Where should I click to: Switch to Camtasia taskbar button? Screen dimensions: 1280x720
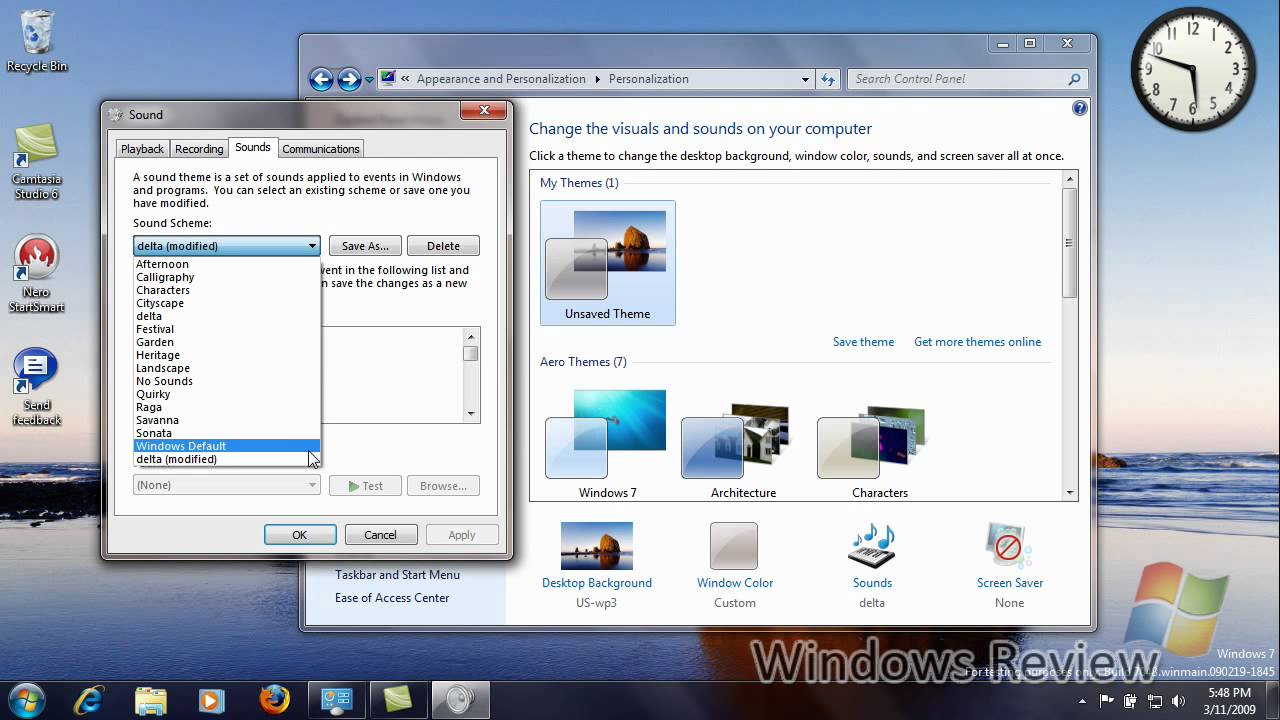pos(398,699)
